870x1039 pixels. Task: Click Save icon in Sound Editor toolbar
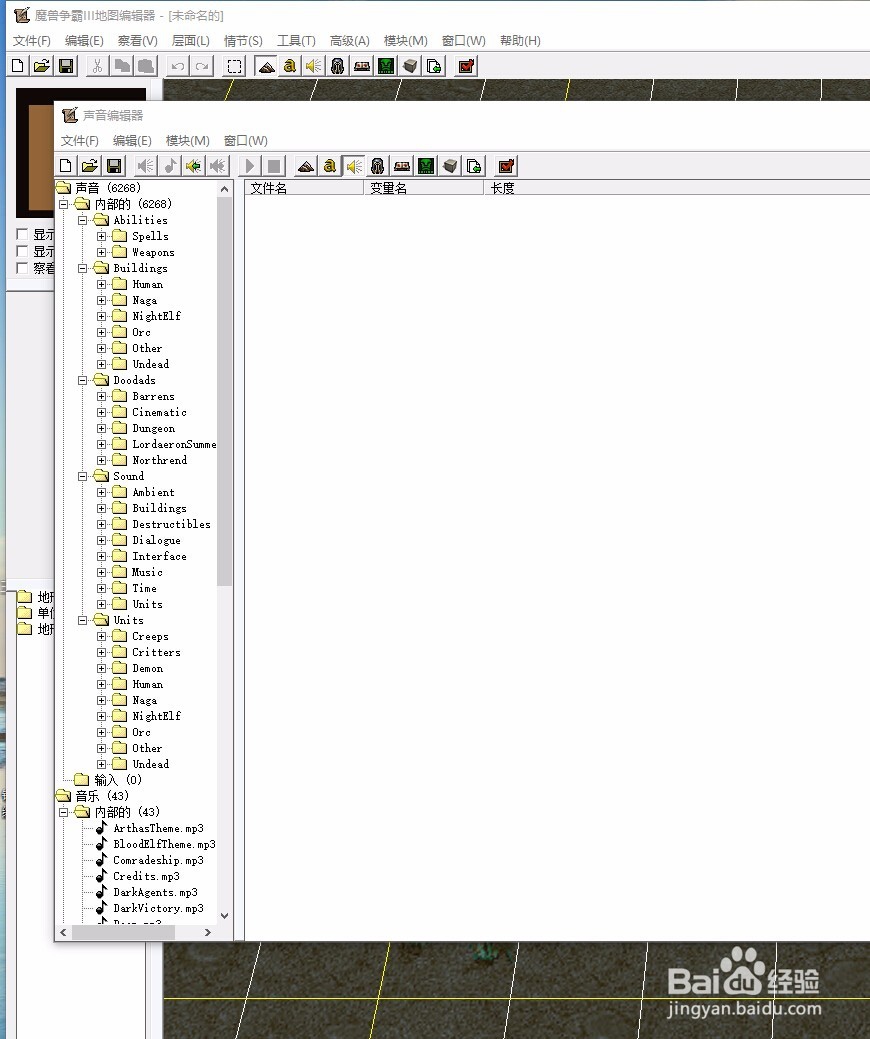(x=114, y=166)
